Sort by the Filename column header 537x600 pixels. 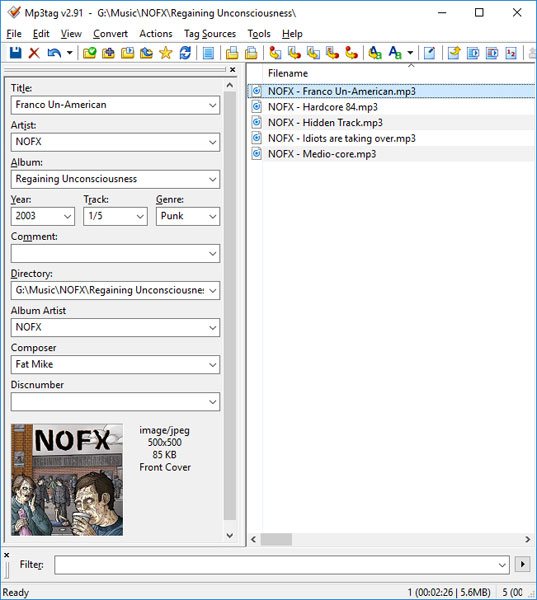coord(288,73)
